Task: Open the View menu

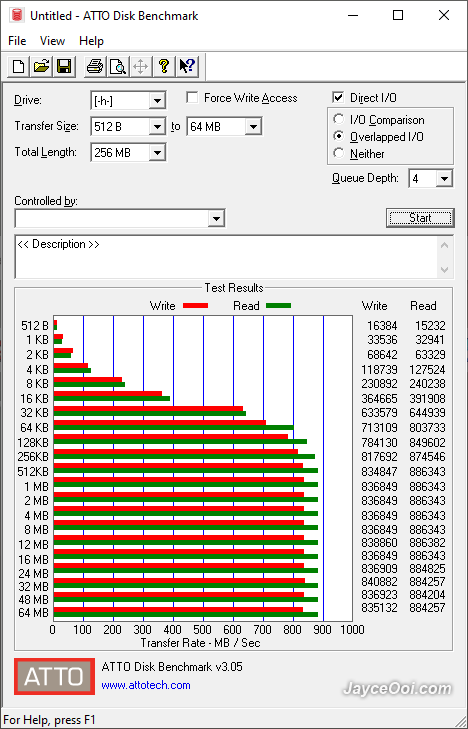Action: (52, 41)
